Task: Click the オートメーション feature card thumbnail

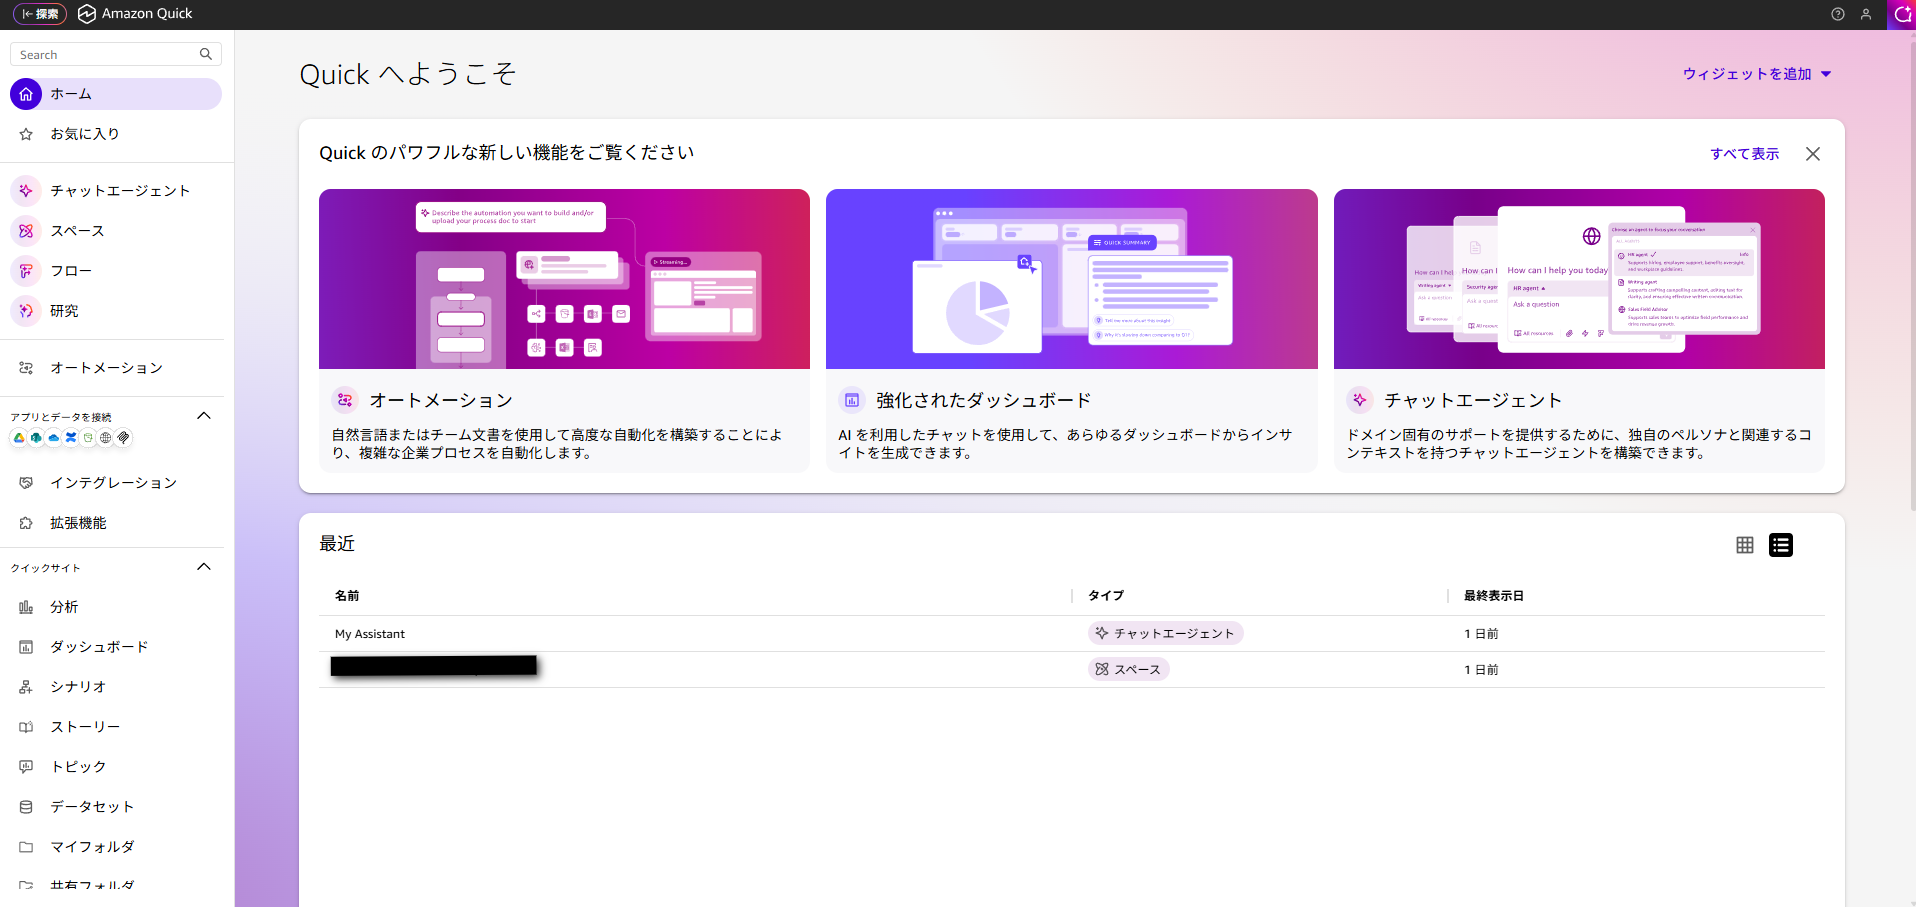Action: coord(564,279)
